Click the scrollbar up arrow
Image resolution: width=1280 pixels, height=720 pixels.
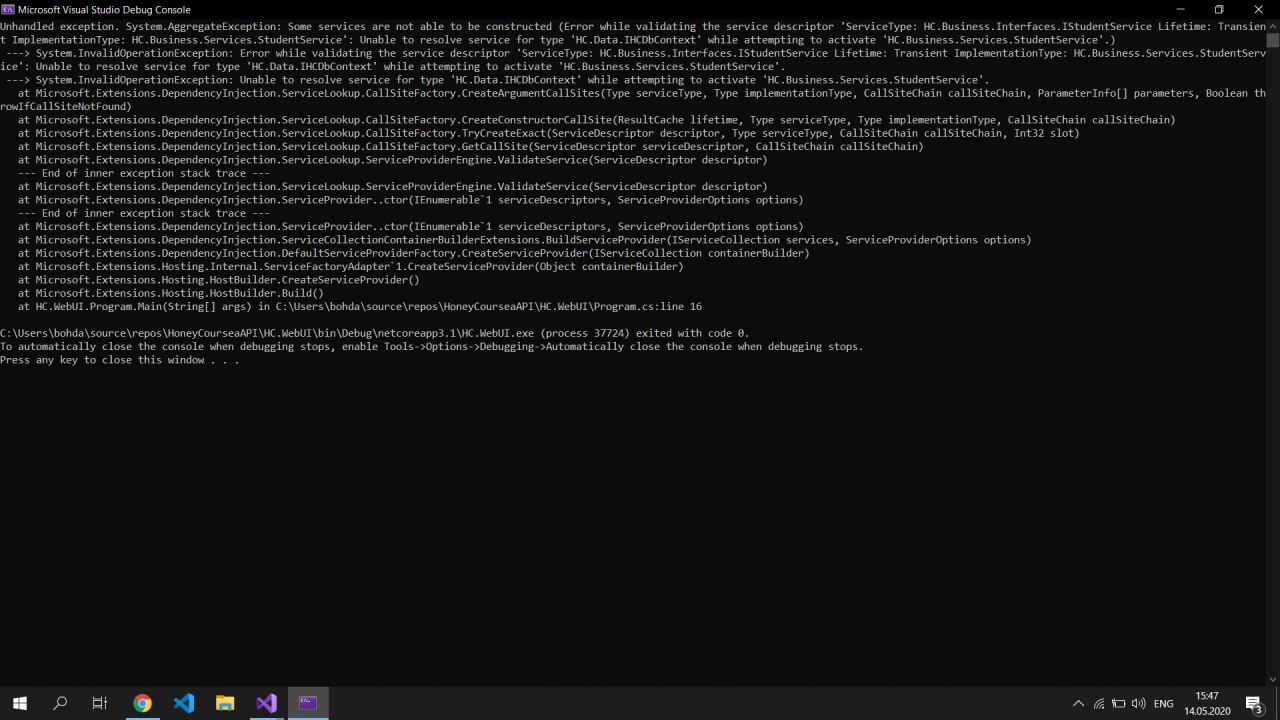(1273, 24)
